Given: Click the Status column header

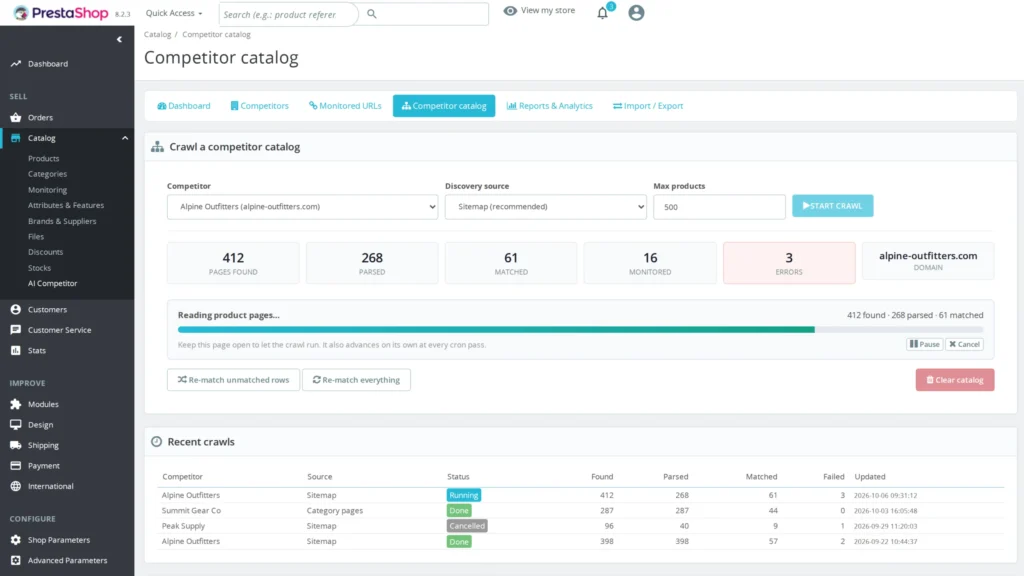Looking at the screenshot, I should pyautogui.click(x=458, y=477).
